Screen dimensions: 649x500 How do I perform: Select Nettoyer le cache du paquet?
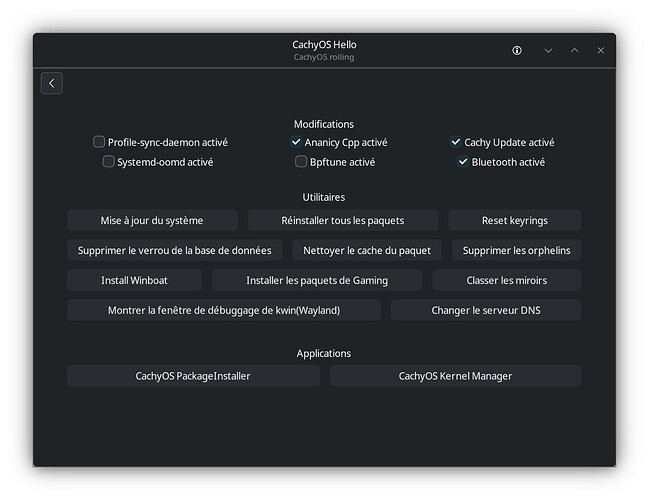pyautogui.click(x=367, y=250)
